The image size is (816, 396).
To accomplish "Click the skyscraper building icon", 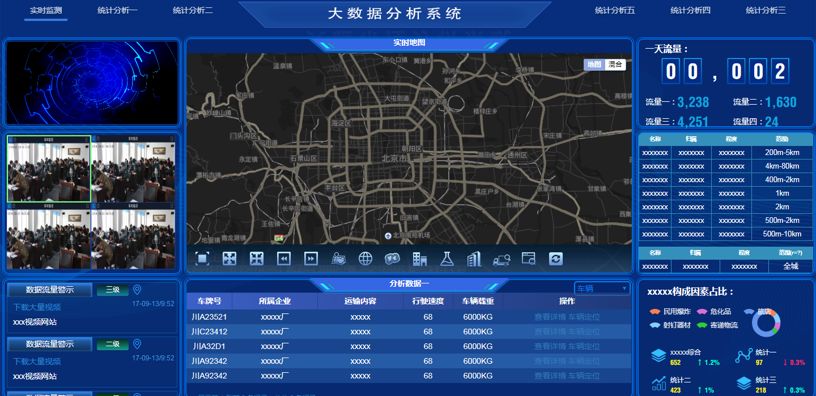I will tap(474, 259).
